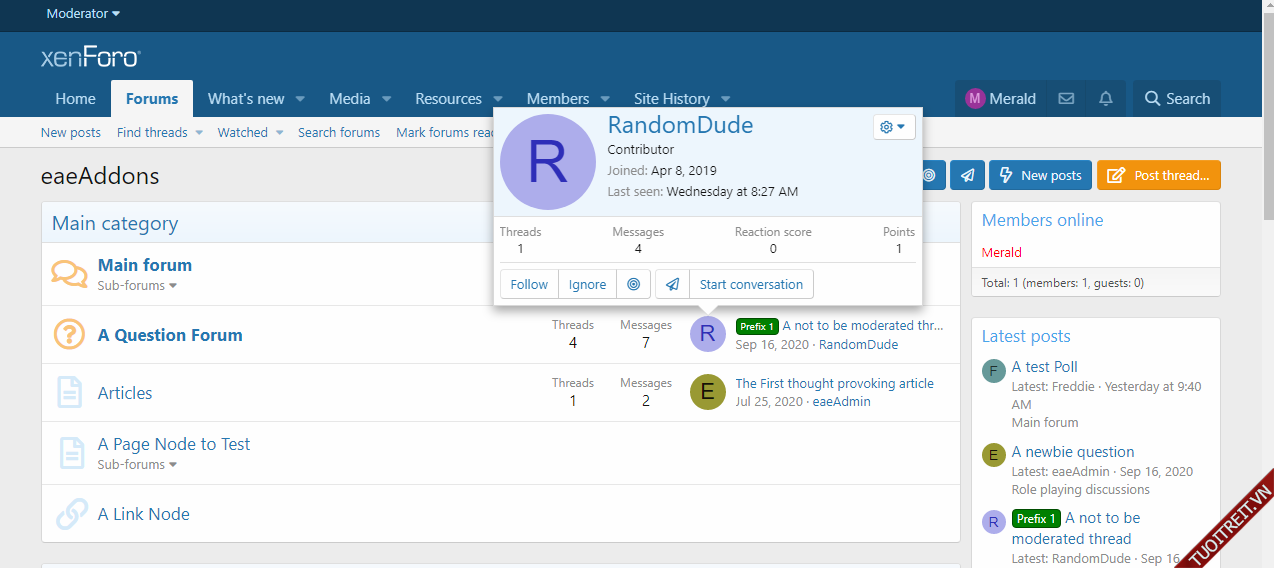Click the Link Node chain icon
This screenshot has height=568, width=1274.
click(71, 514)
